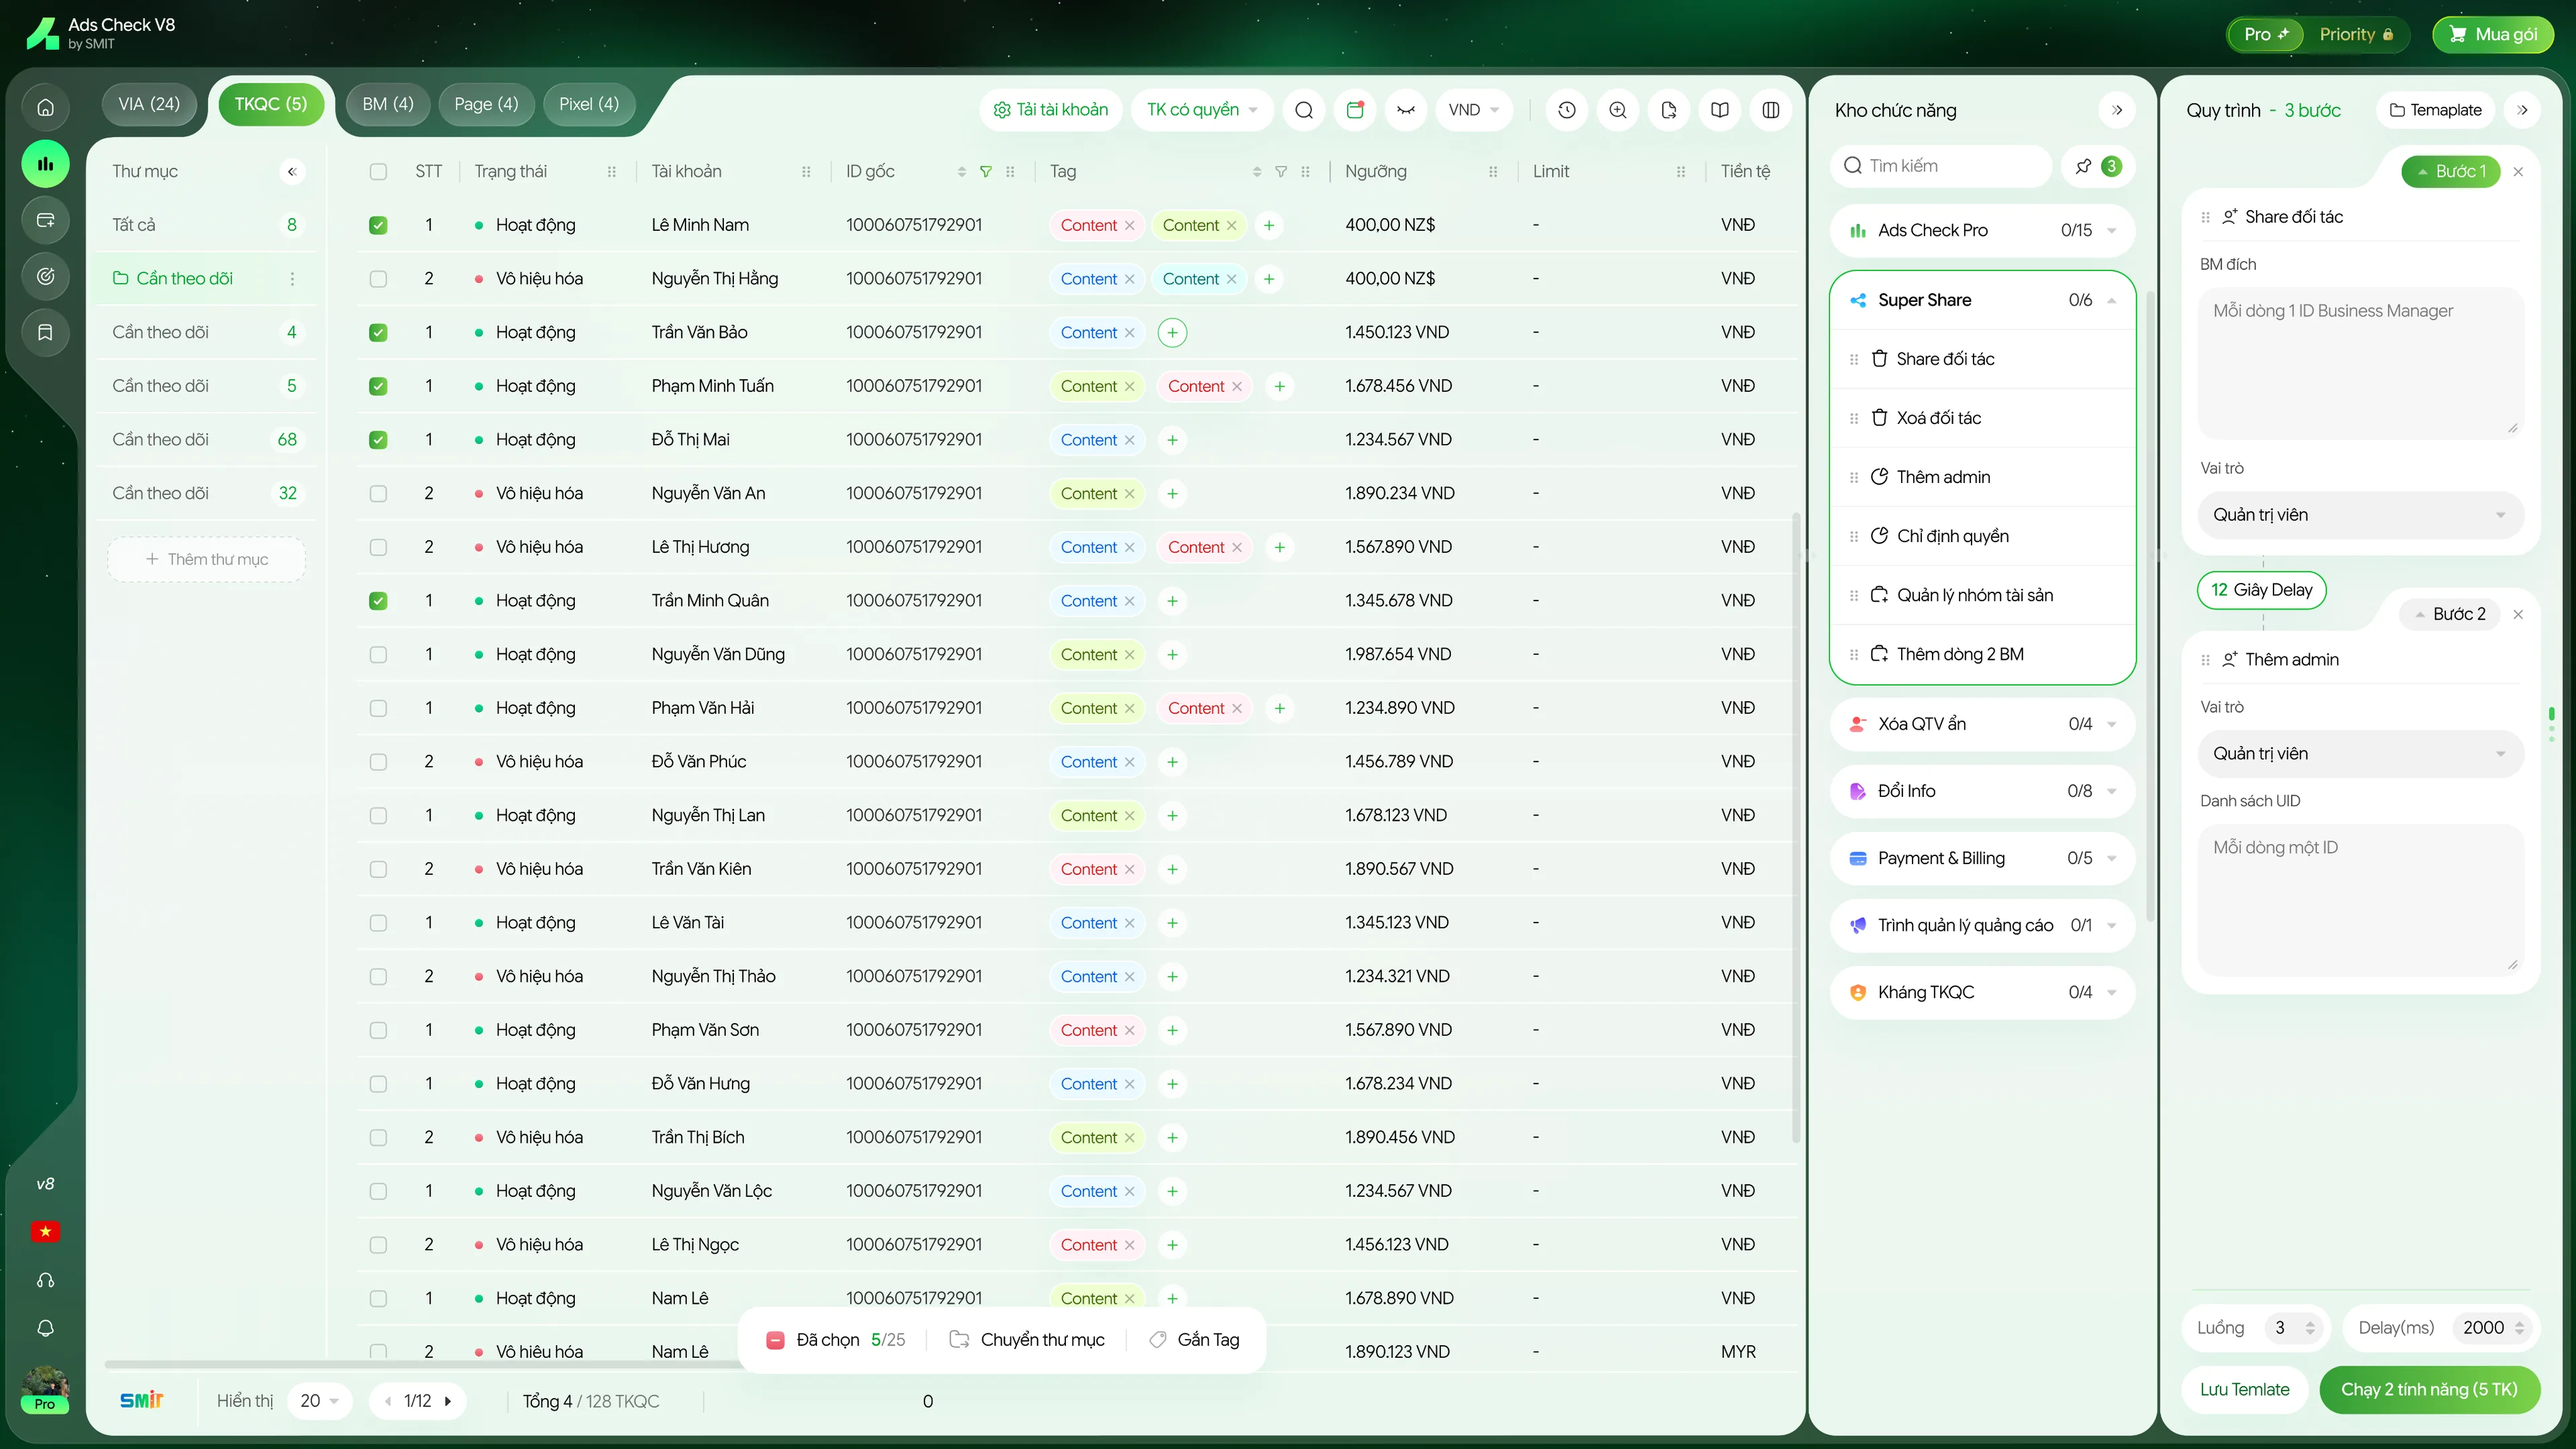Switch to the Page (4) tab
Screen dimensions: 2576x1449
pos(486,104)
